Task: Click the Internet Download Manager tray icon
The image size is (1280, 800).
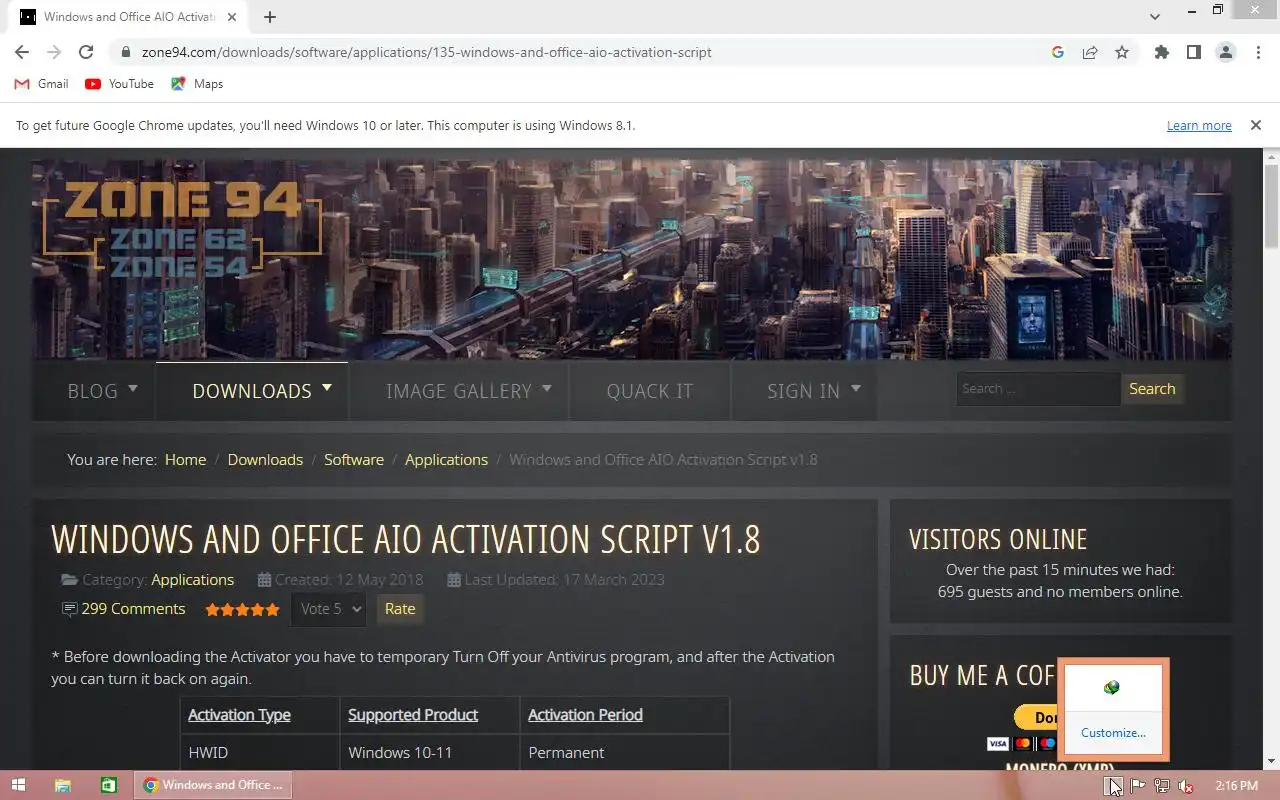Action: coord(1111,687)
